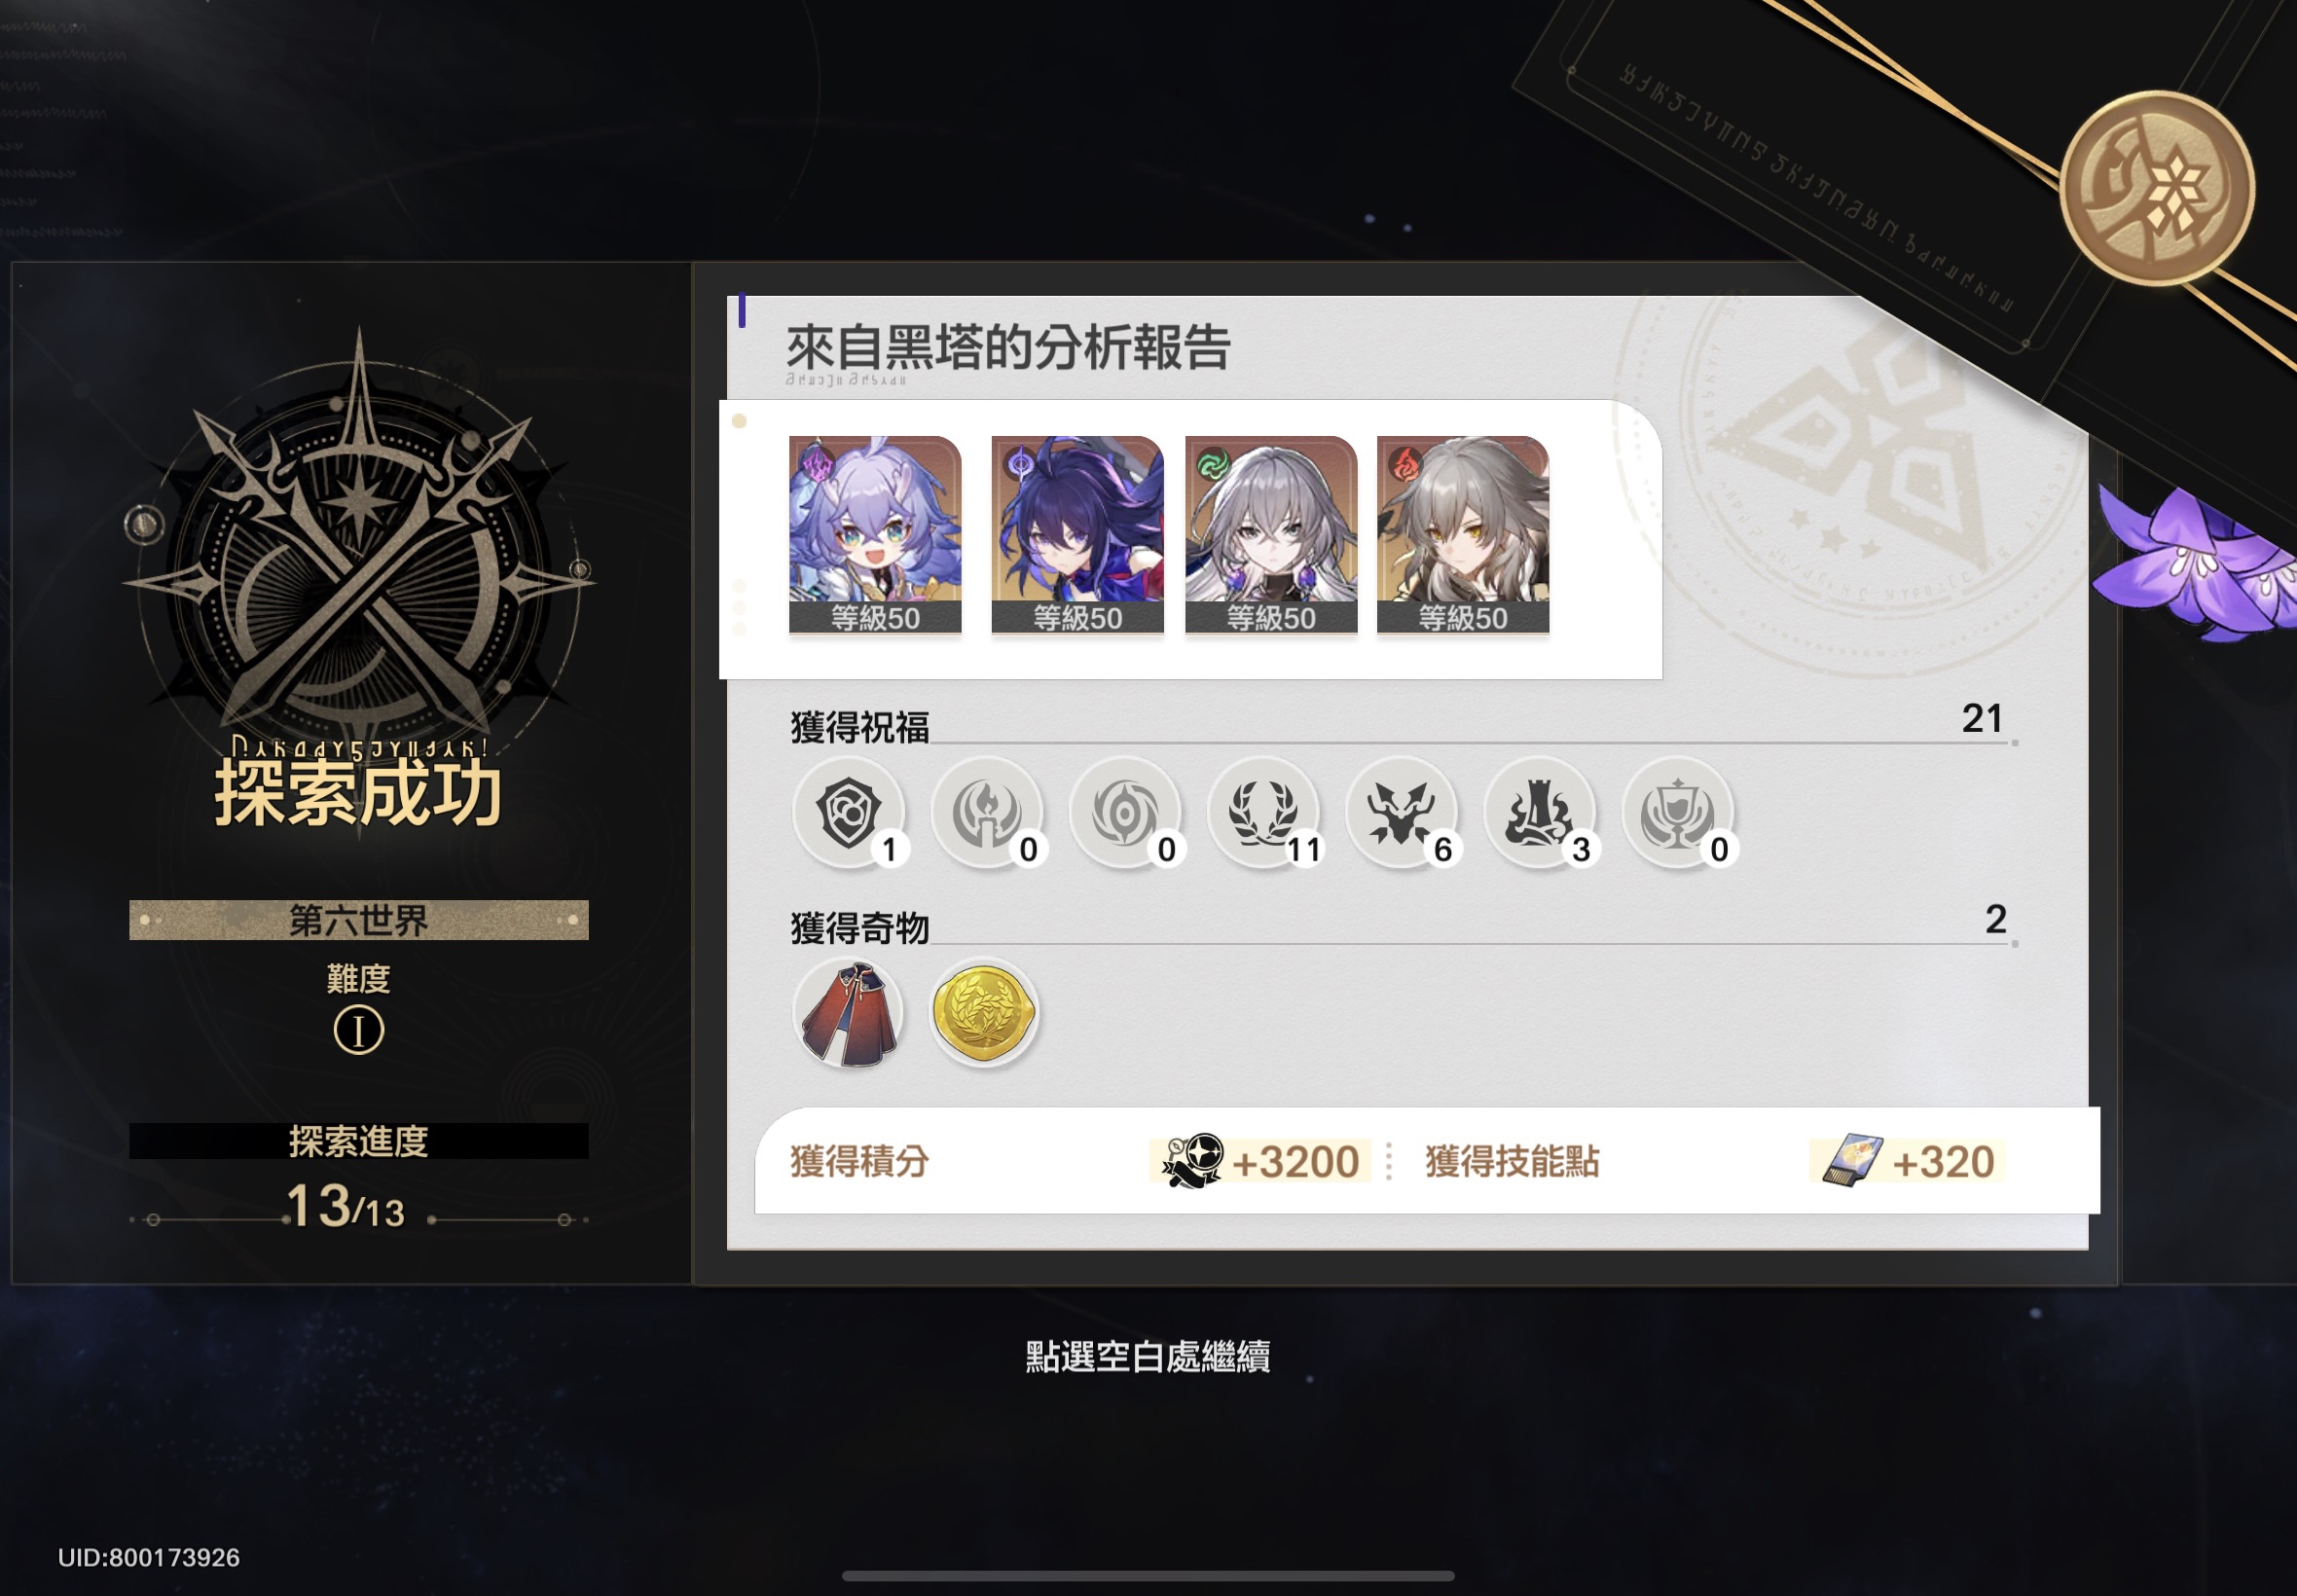Click the Preservation blessing icon showing 1
This screenshot has width=2297, height=1596.
[849, 812]
